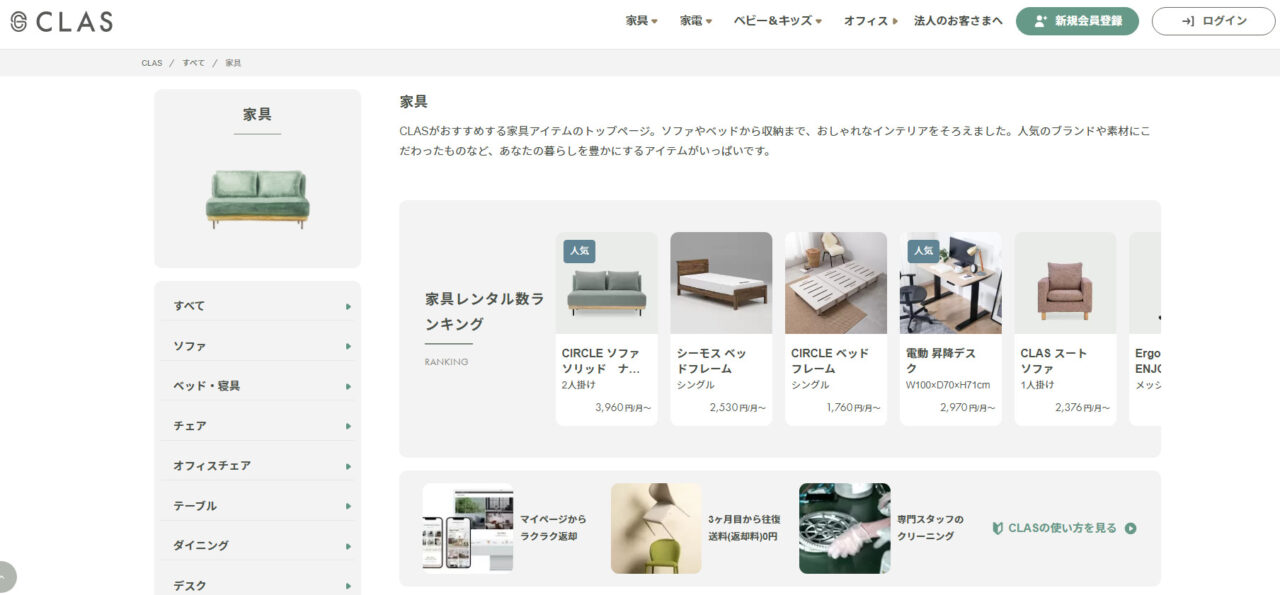Click the すべて breadcrumb link

(x=193, y=63)
